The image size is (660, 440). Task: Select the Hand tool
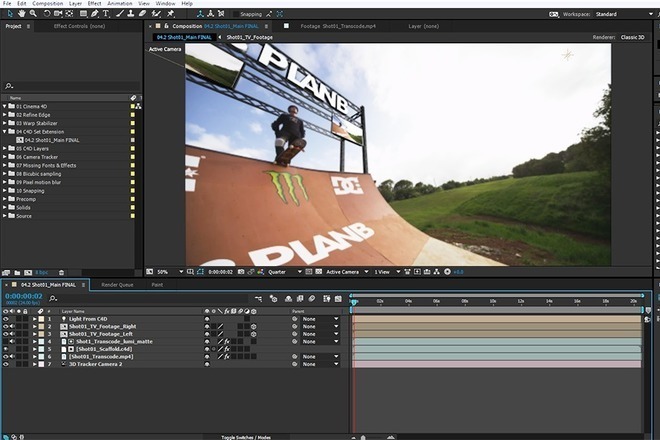[21, 14]
